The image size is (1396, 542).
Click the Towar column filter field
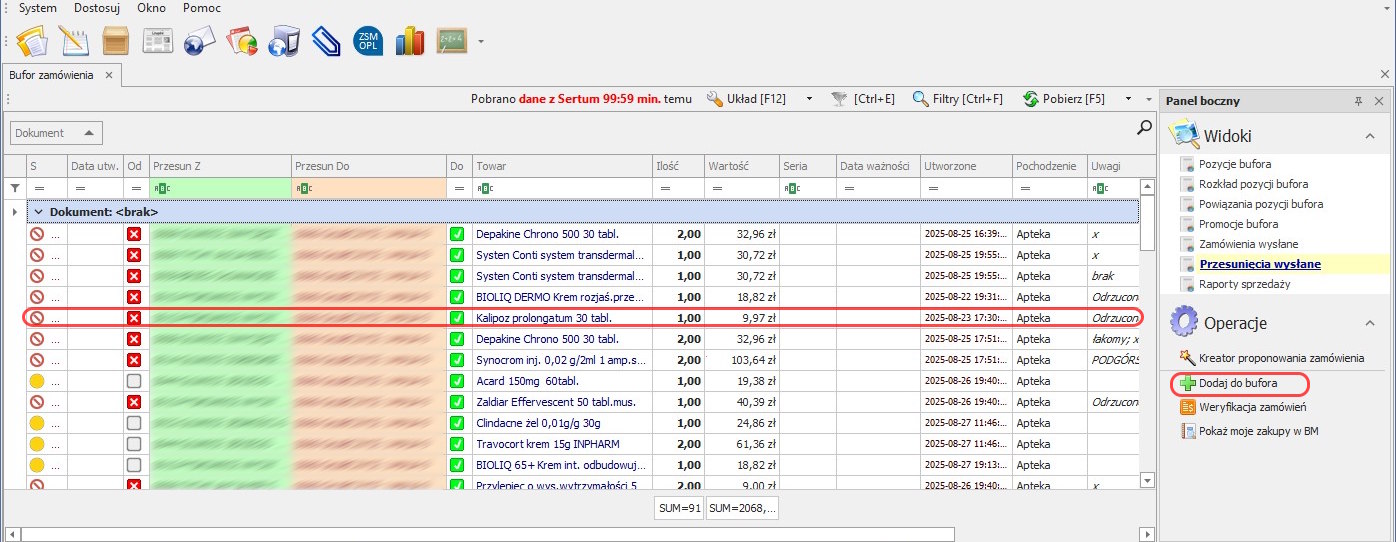tap(560, 187)
